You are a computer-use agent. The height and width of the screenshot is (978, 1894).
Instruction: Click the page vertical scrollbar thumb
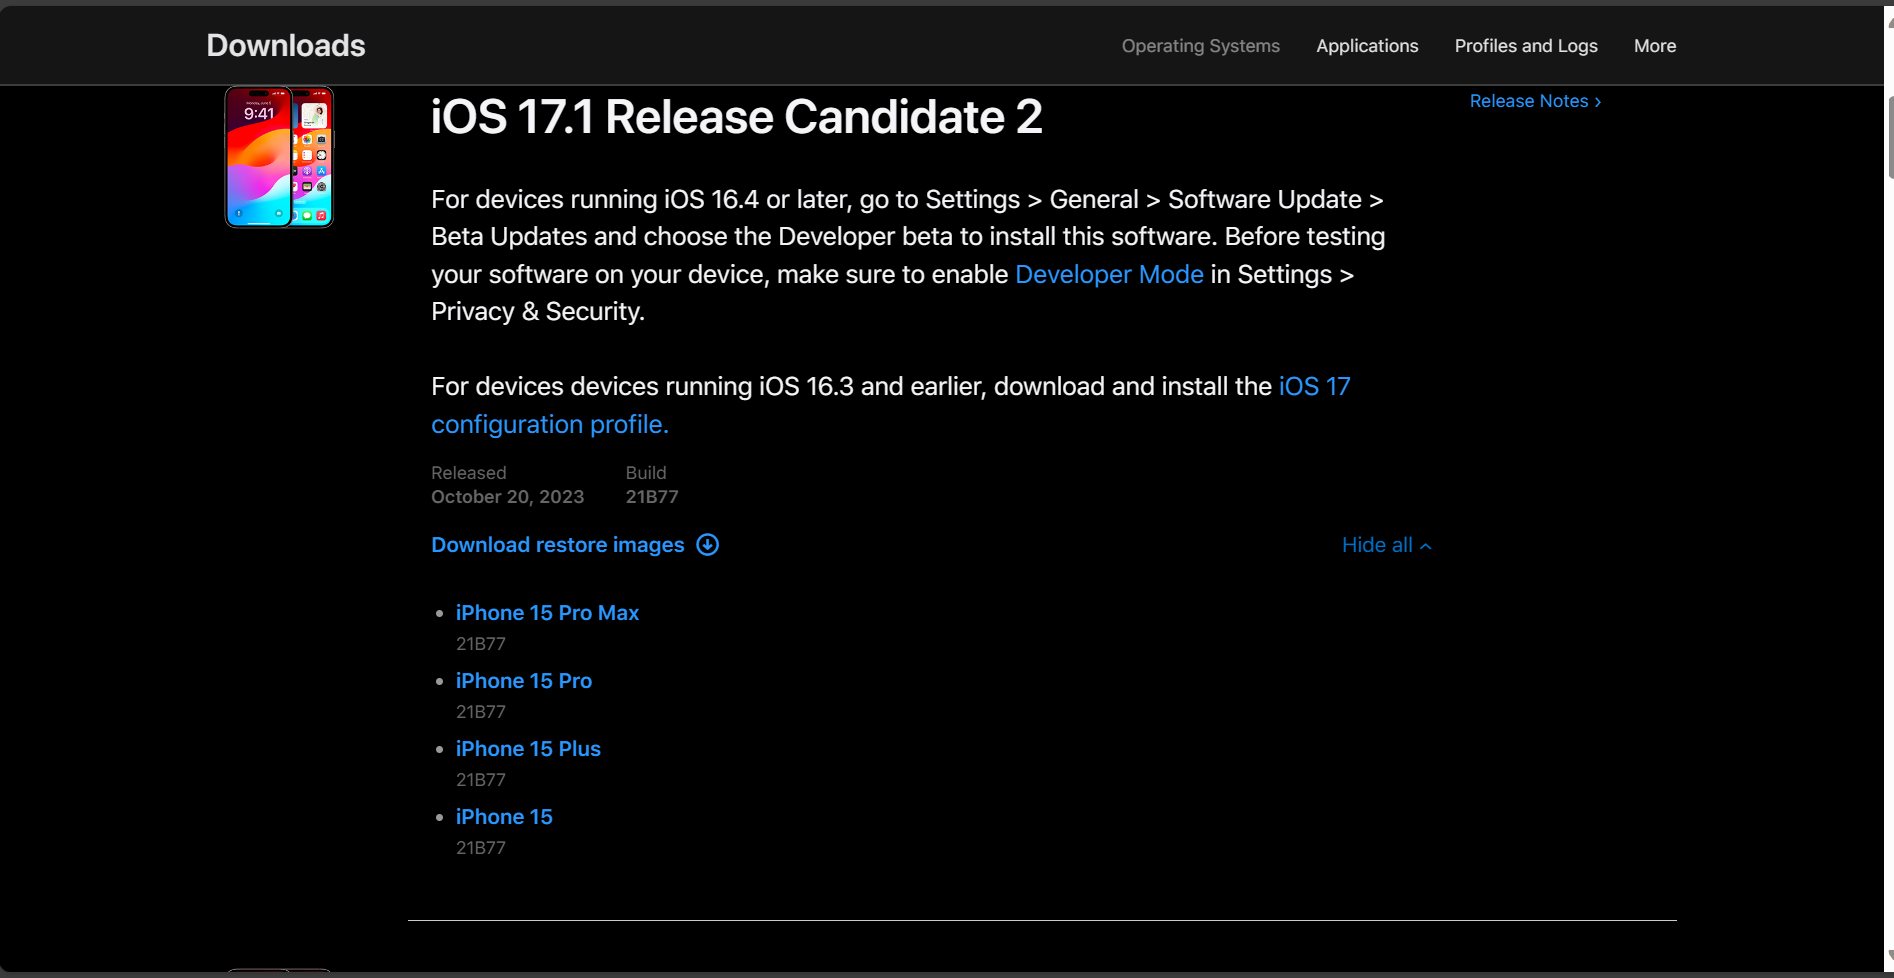coord(1889,138)
